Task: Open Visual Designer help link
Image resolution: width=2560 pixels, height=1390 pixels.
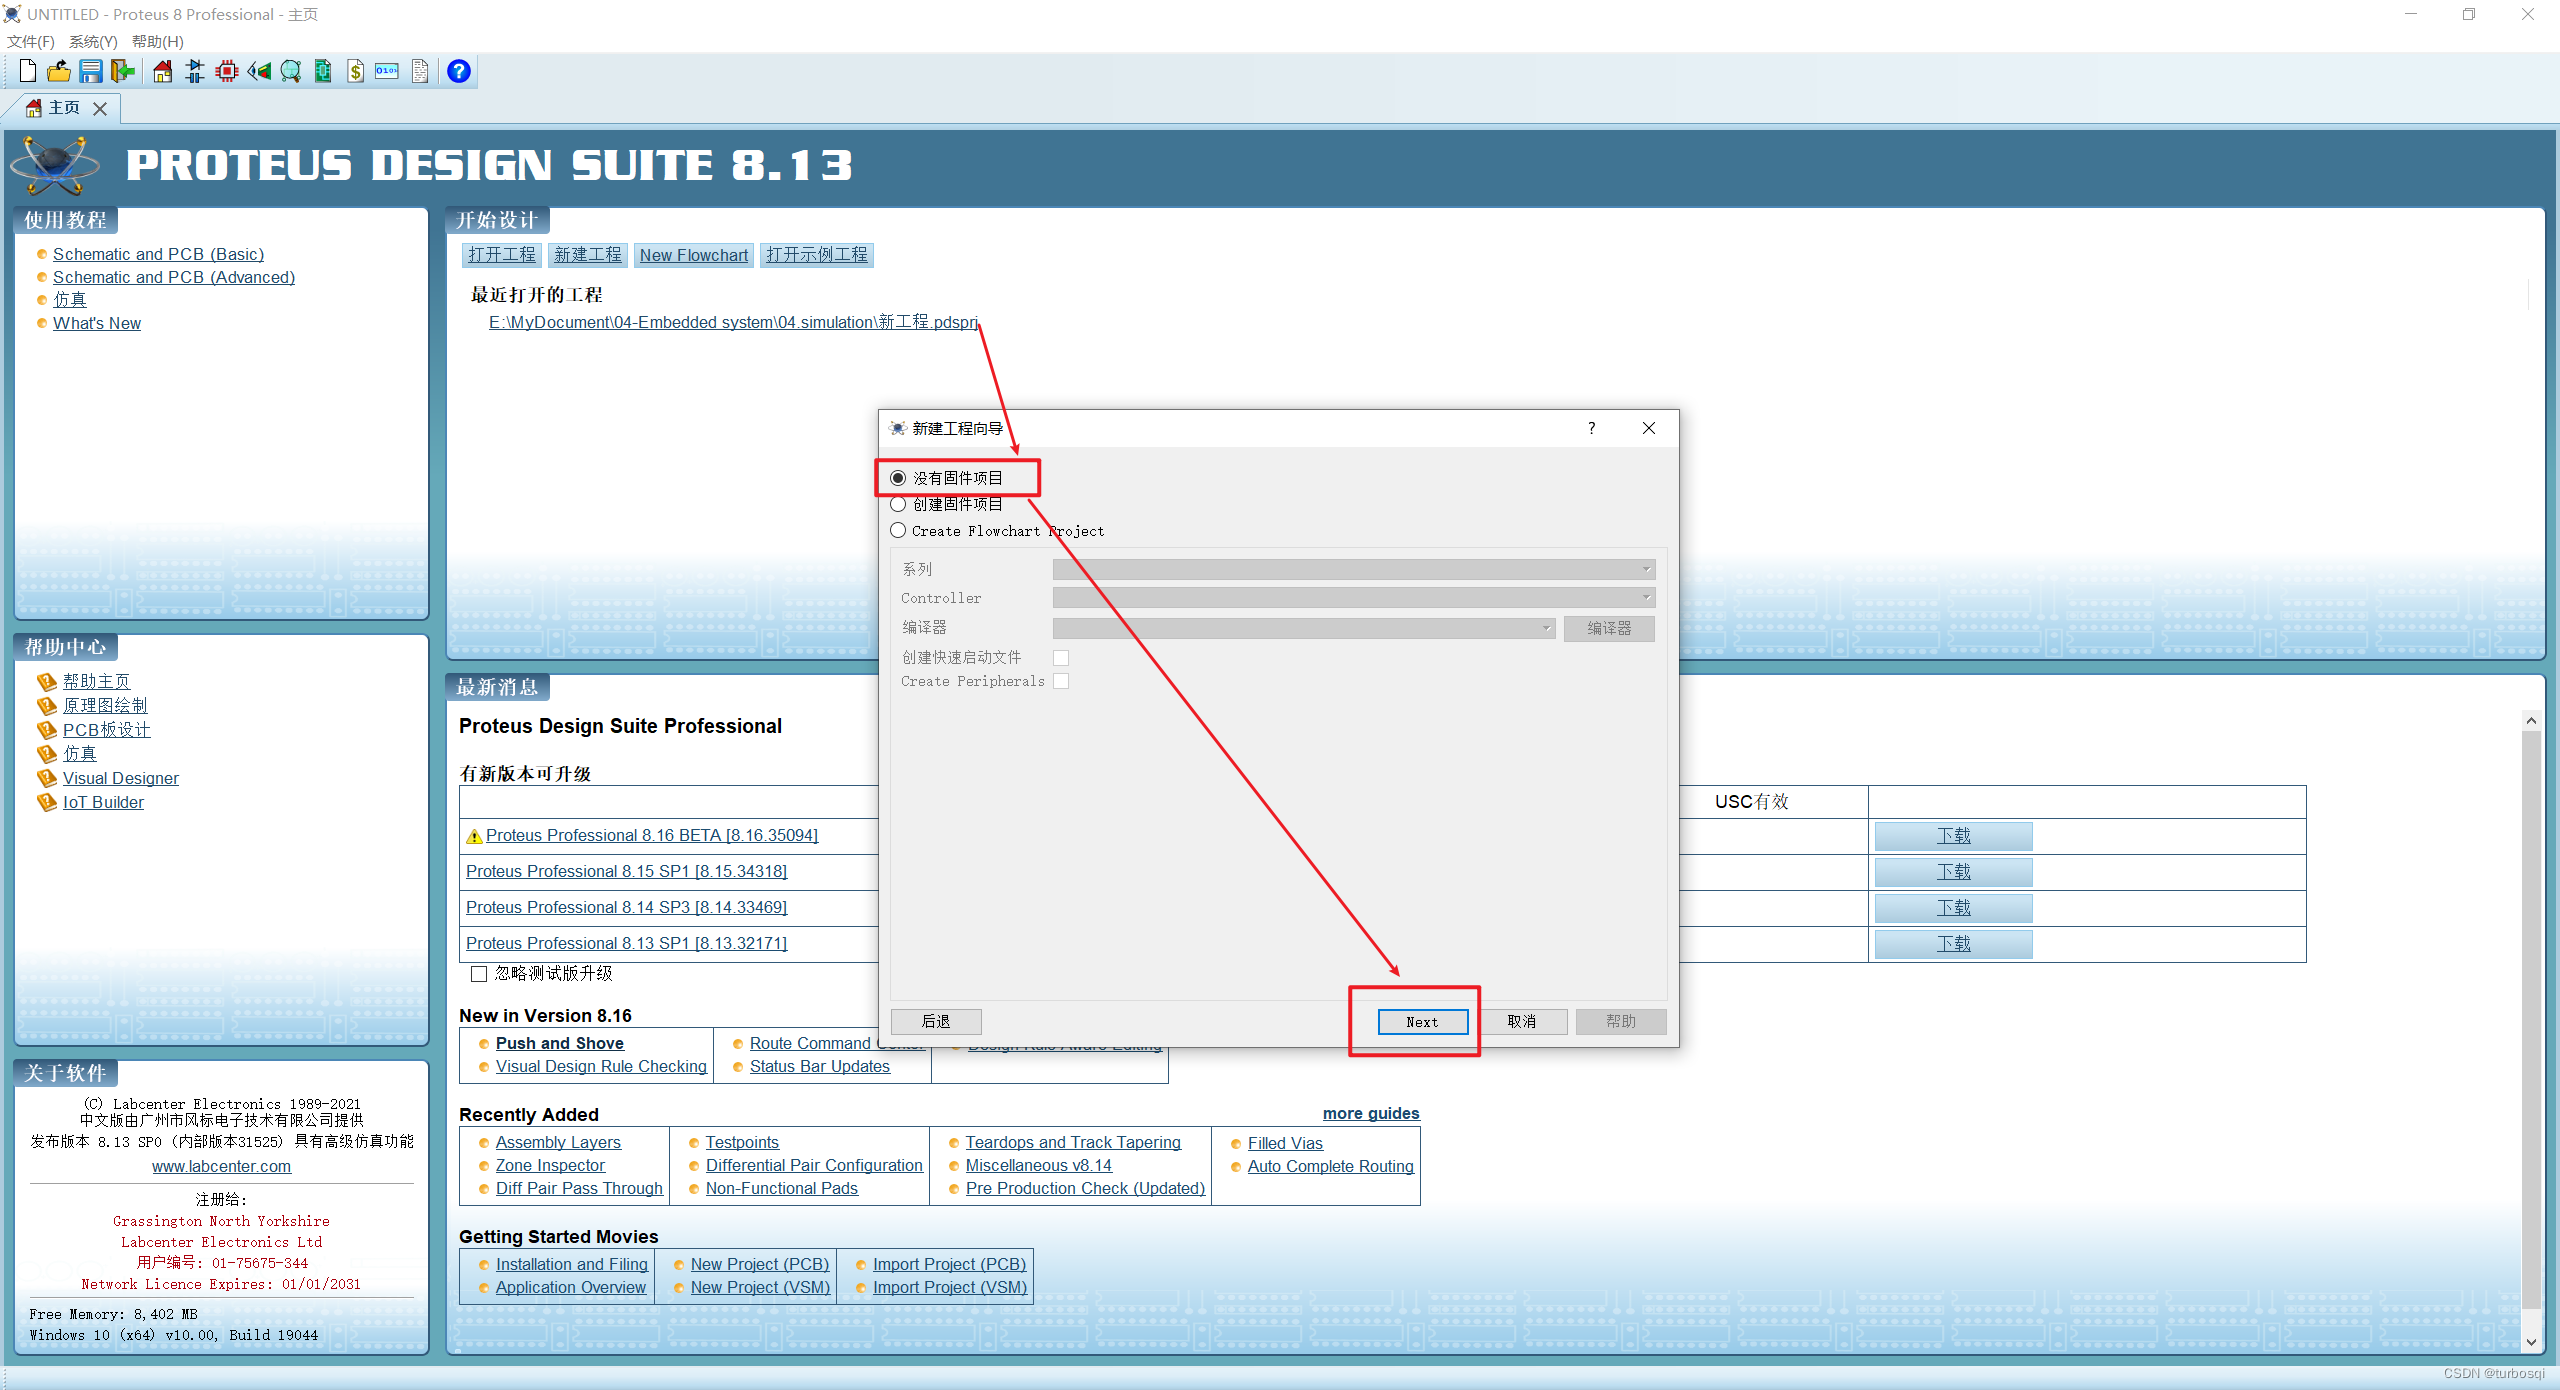Action: coord(121,778)
